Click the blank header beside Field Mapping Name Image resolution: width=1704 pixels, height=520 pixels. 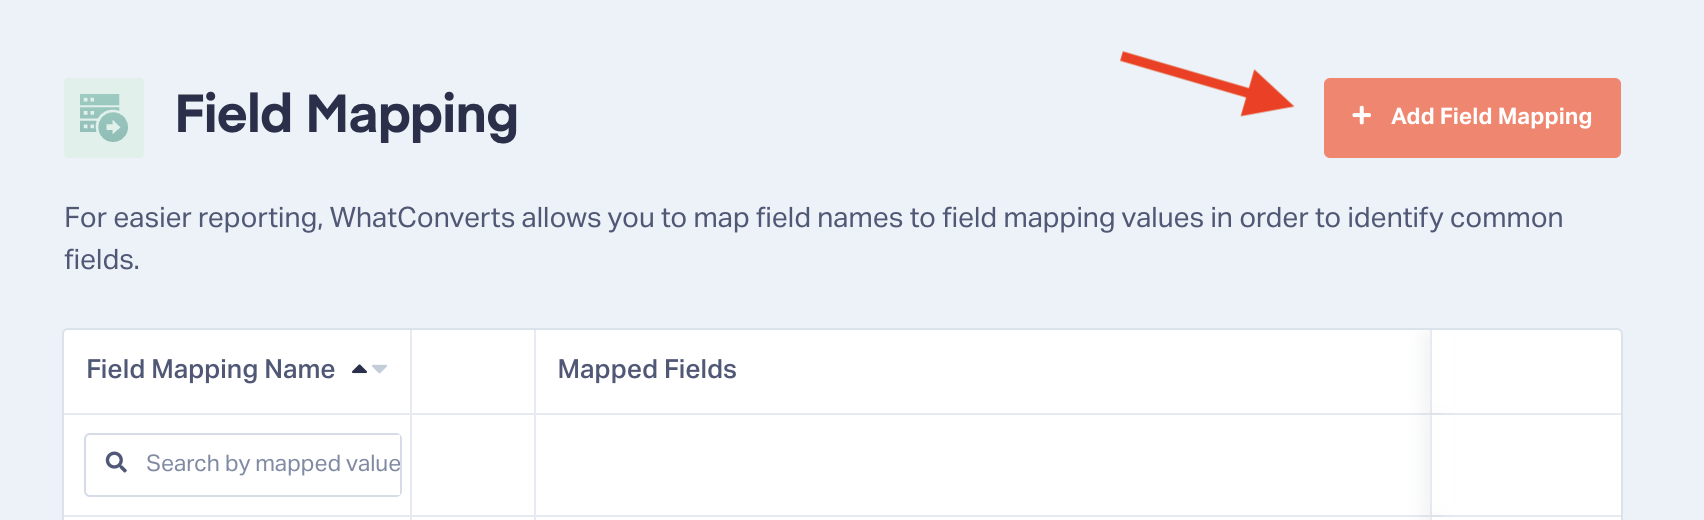[x=473, y=372]
